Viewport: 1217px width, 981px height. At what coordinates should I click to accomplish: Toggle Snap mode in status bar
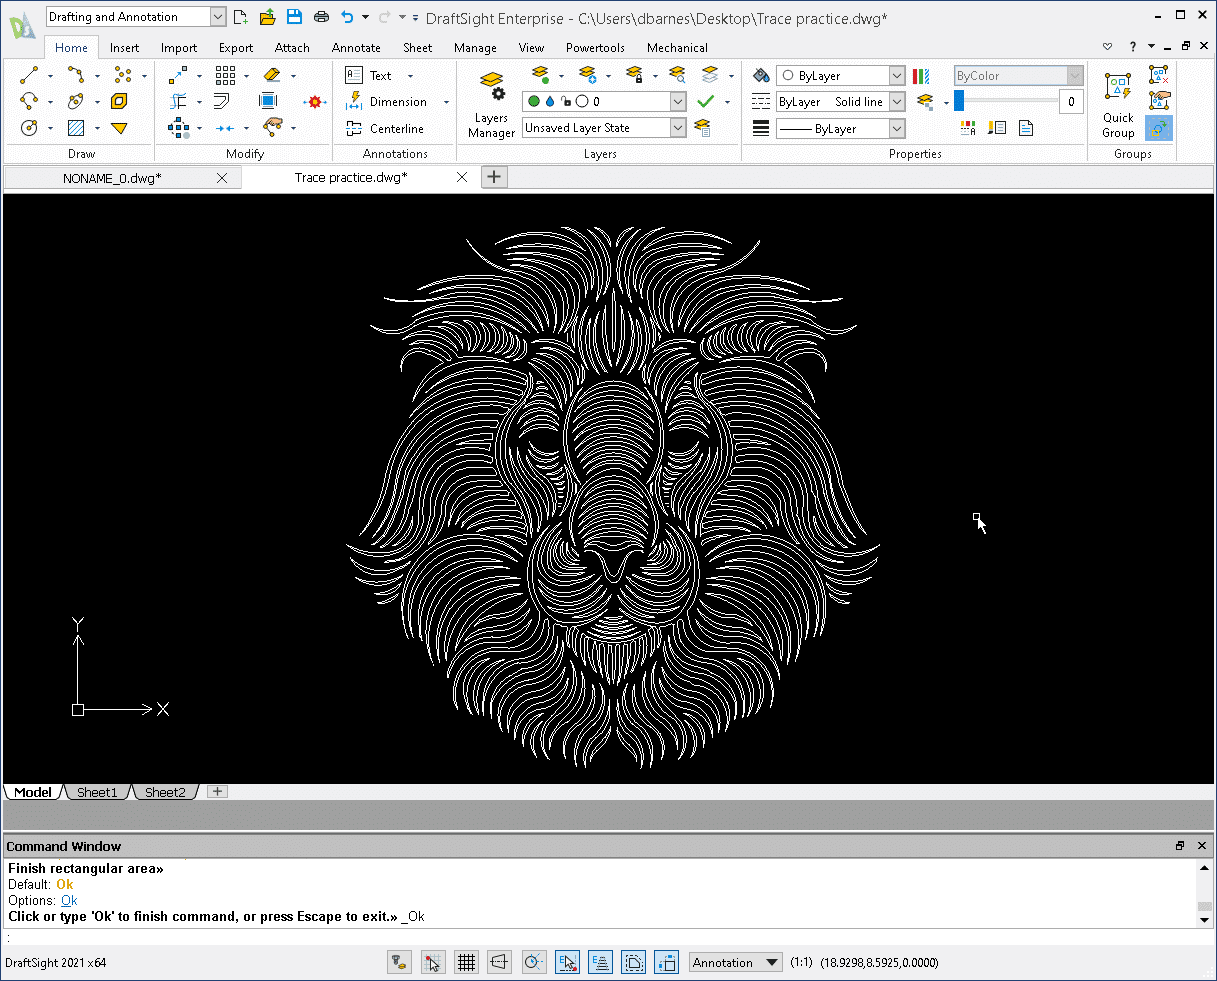432,963
